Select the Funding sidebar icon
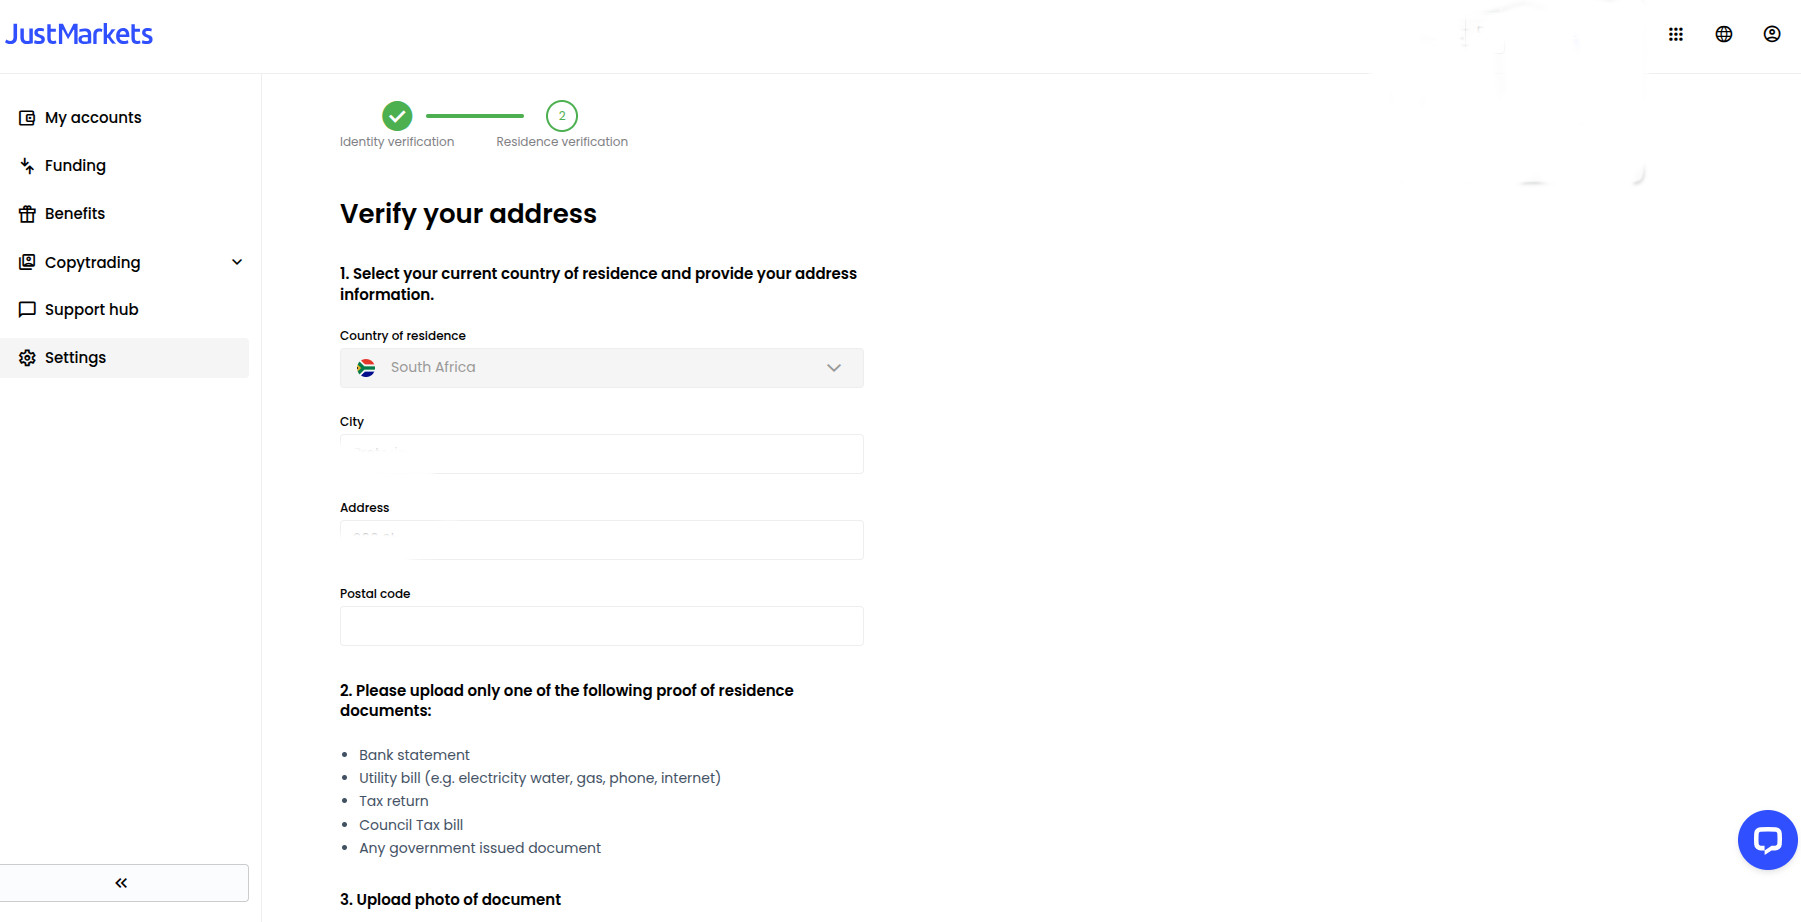1801x922 pixels. (x=26, y=165)
